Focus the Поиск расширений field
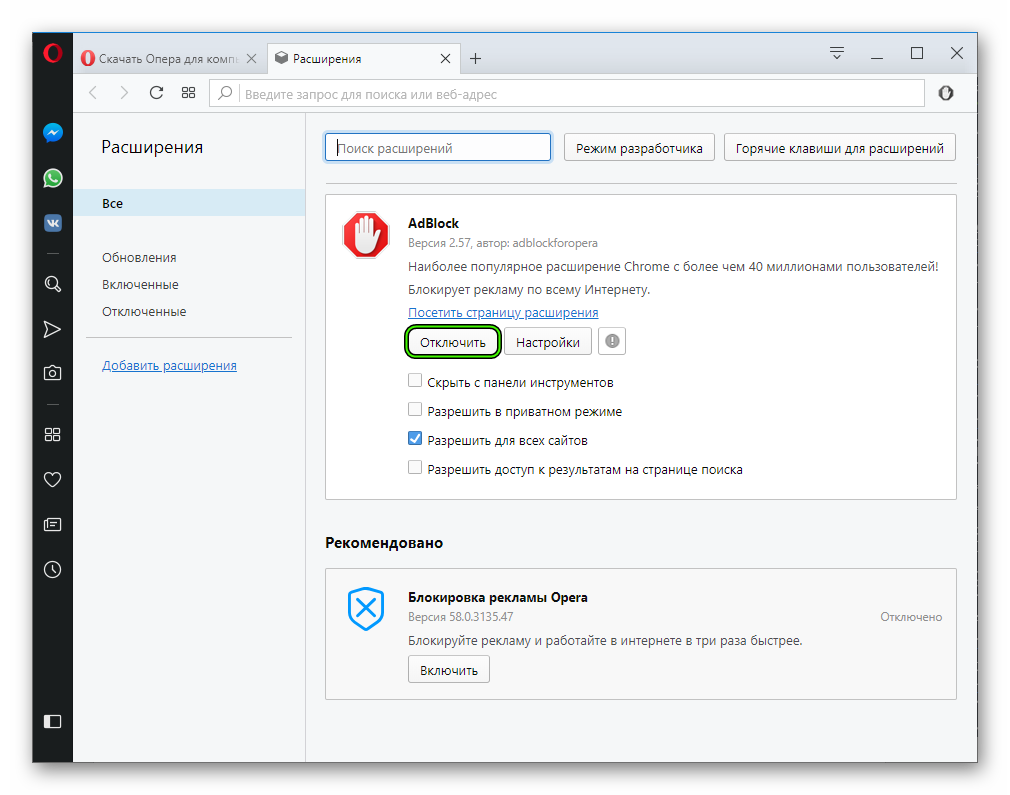This screenshot has height=795, width=1010. pos(438,148)
